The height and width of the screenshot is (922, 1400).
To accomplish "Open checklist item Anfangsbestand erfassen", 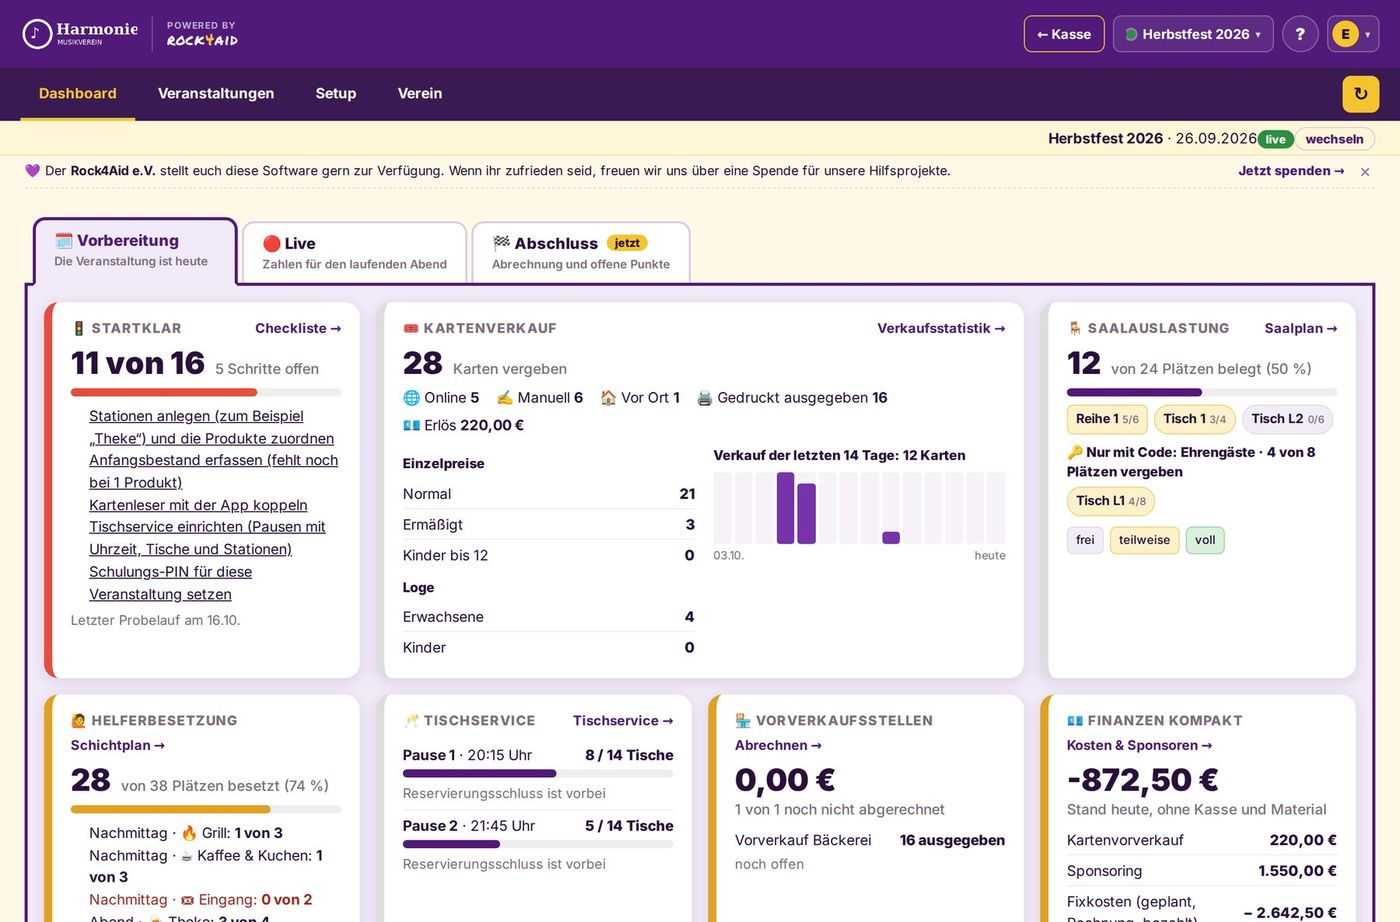I will pos(214,471).
